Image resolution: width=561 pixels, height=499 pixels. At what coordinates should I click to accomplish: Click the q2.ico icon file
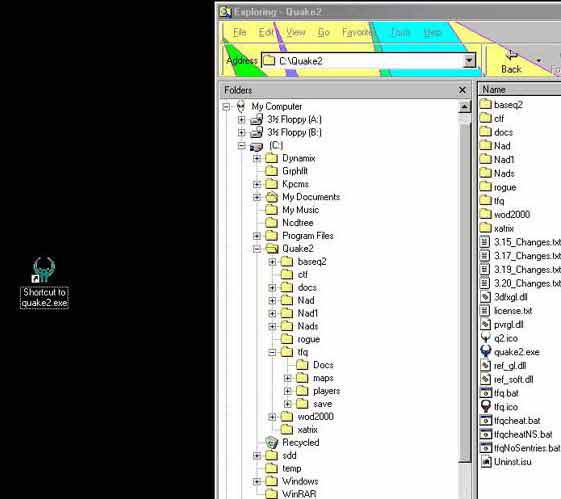(486, 338)
